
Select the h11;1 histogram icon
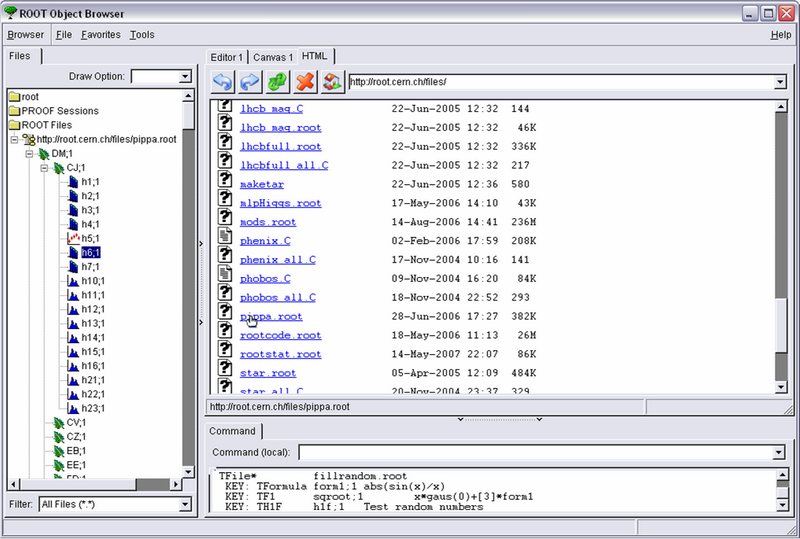pyautogui.click(x=73, y=295)
